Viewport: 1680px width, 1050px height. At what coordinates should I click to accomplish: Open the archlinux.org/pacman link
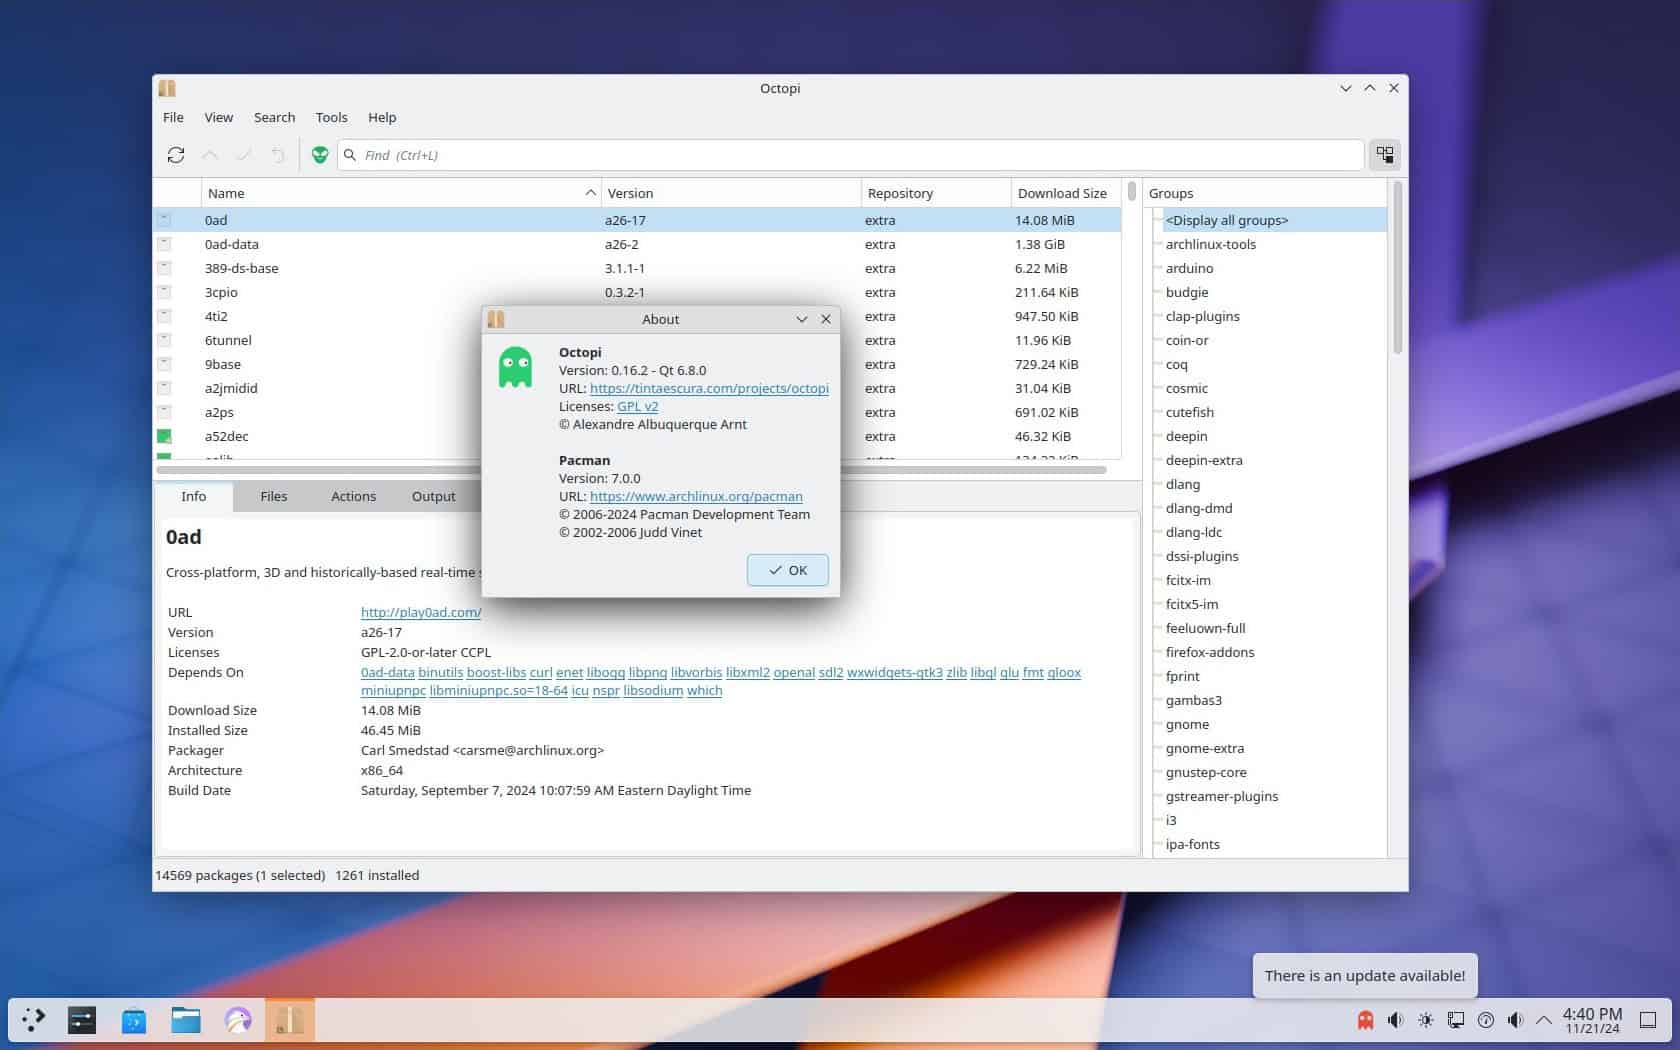point(696,496)
